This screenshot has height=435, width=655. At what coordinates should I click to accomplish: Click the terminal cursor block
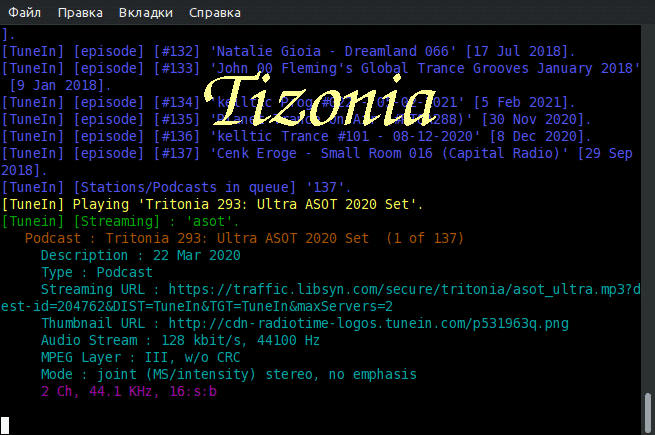click(5, 425)
